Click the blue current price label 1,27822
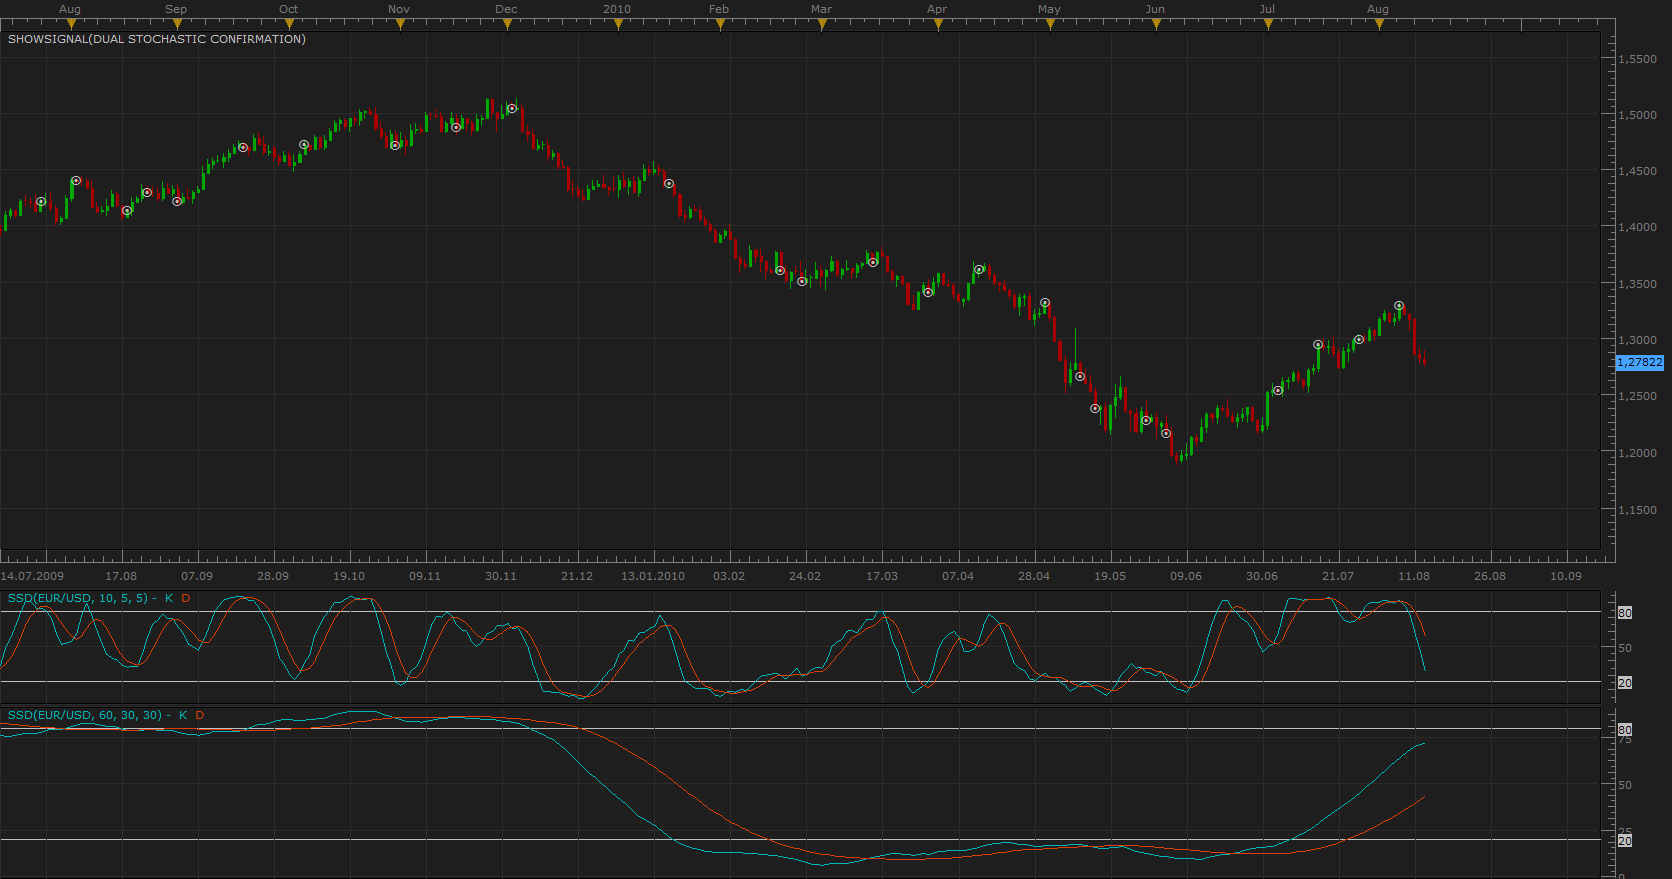The image size is (1672, 879). click(1640, 362)
